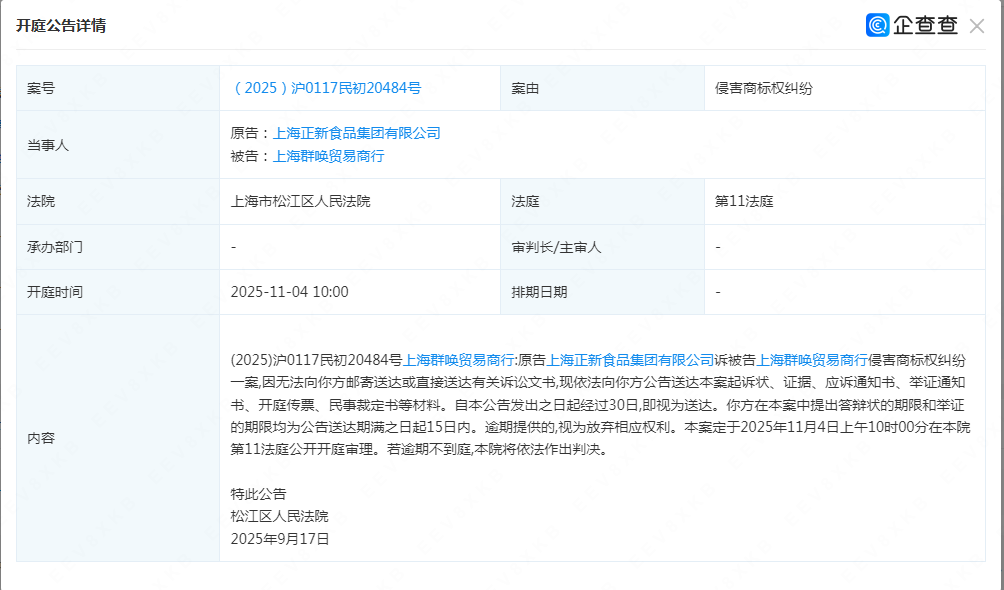
Task: Click the 内容 label cell
Action: tap(41, 438)
